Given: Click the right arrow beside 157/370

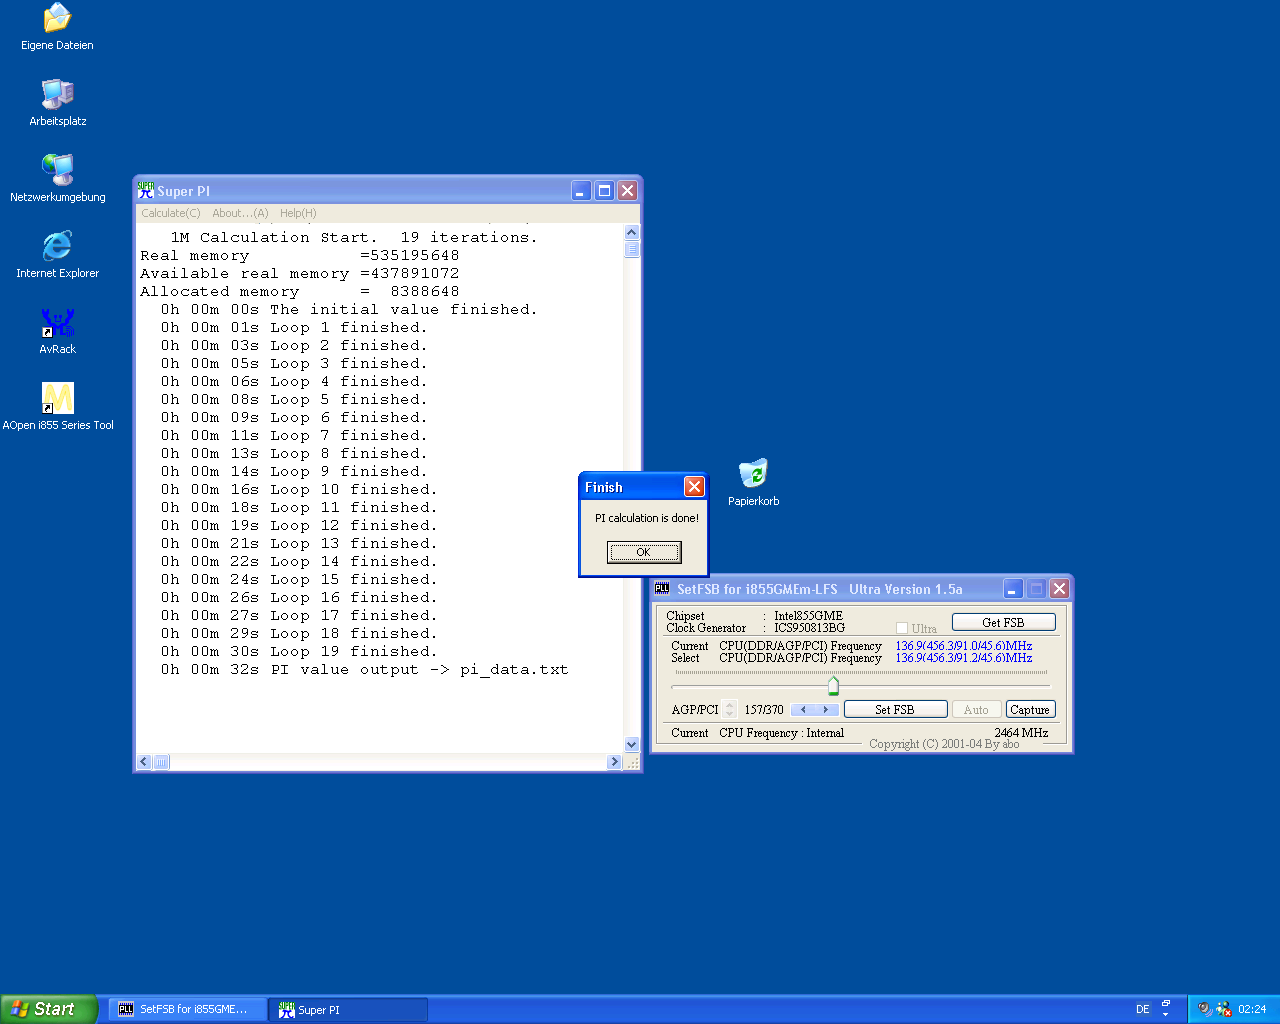Looking at the screenshot, I should tap(825, 709).
